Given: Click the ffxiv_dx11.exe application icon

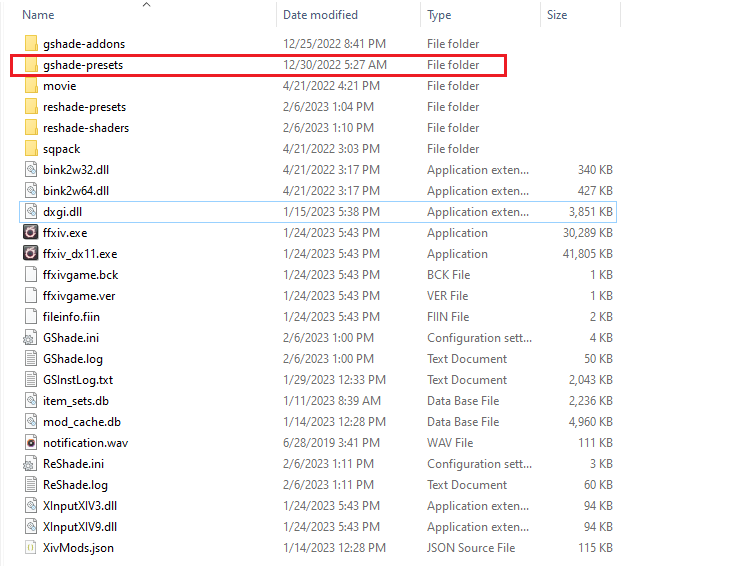Looking at the screenshot, I should 30,254.
